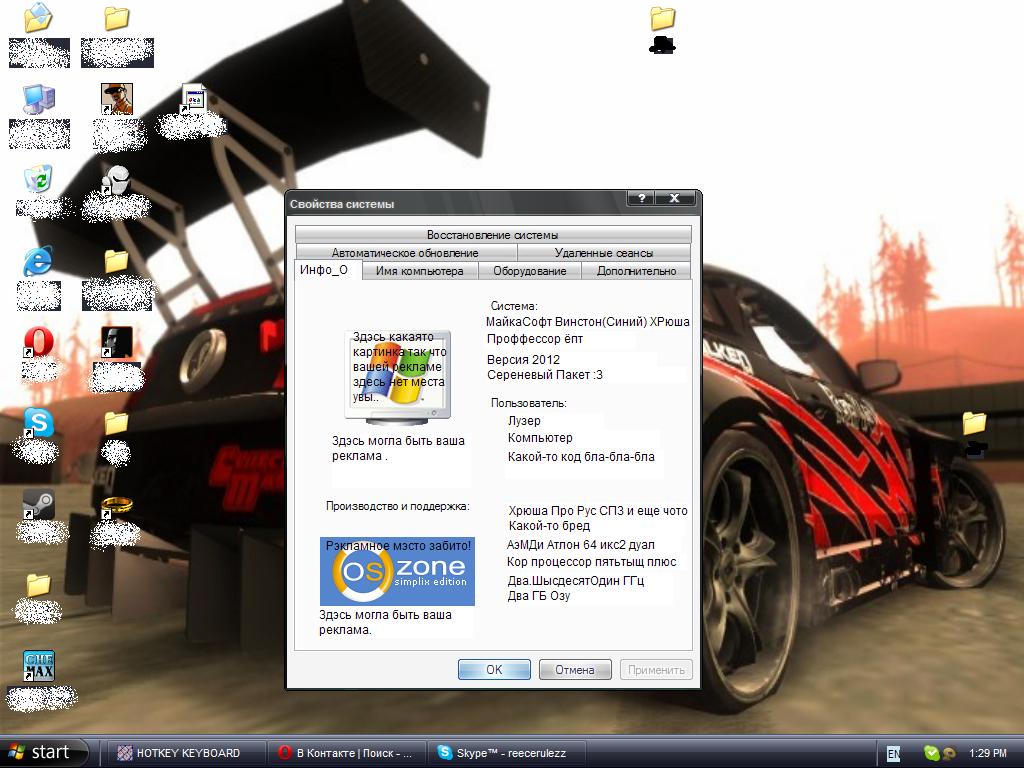Open the Оборудование tab

click(x=530, y=271)
